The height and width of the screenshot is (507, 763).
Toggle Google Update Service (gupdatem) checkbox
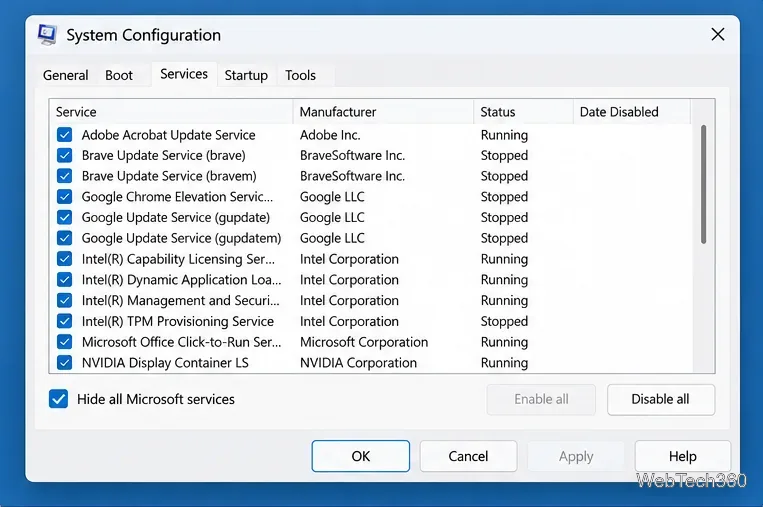pyautogui.click(x=64, y=238)
